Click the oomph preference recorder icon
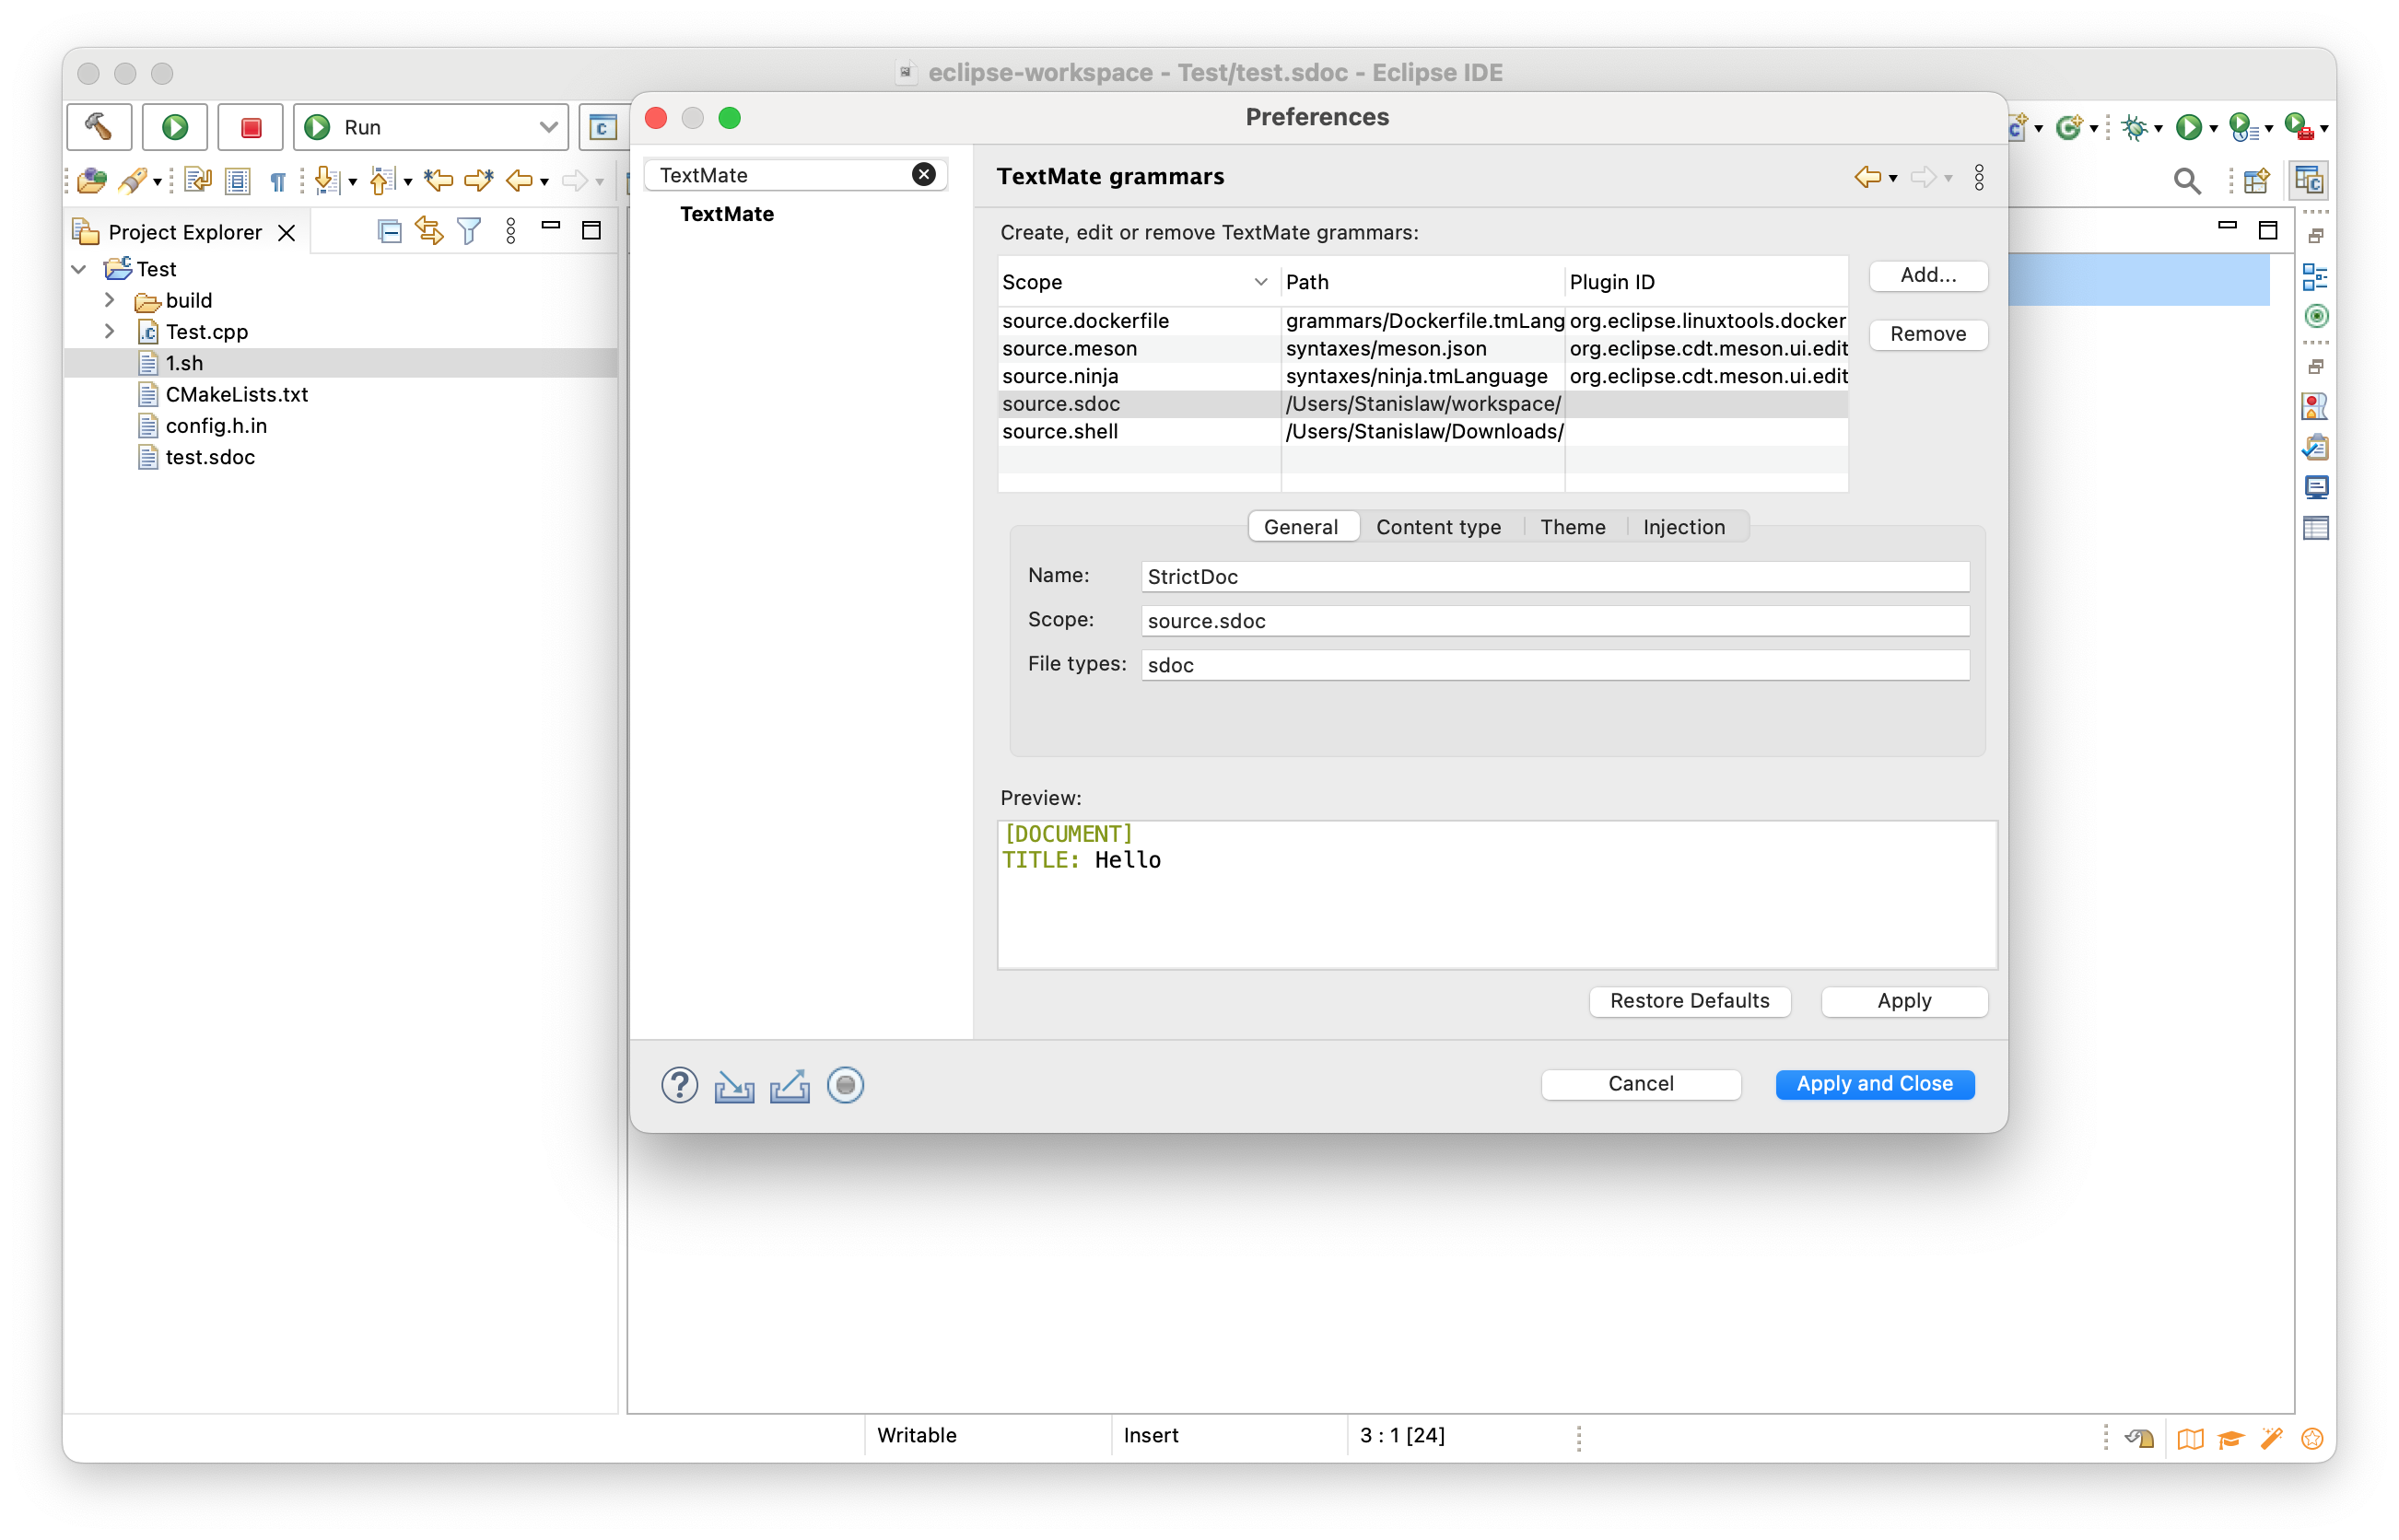Image resolution: width=2399 pixels, height=1540 pixels. (845, 1085)
